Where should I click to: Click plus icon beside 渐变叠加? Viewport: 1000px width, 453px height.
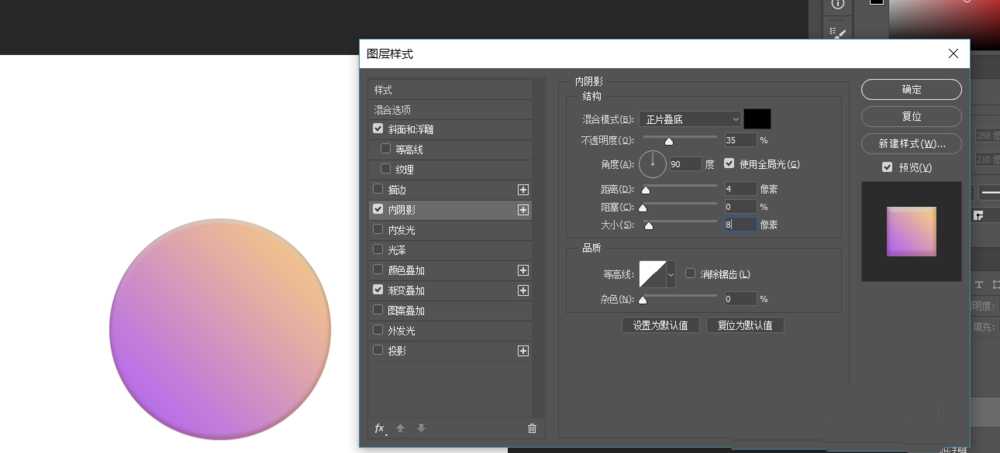coord(522,290)
